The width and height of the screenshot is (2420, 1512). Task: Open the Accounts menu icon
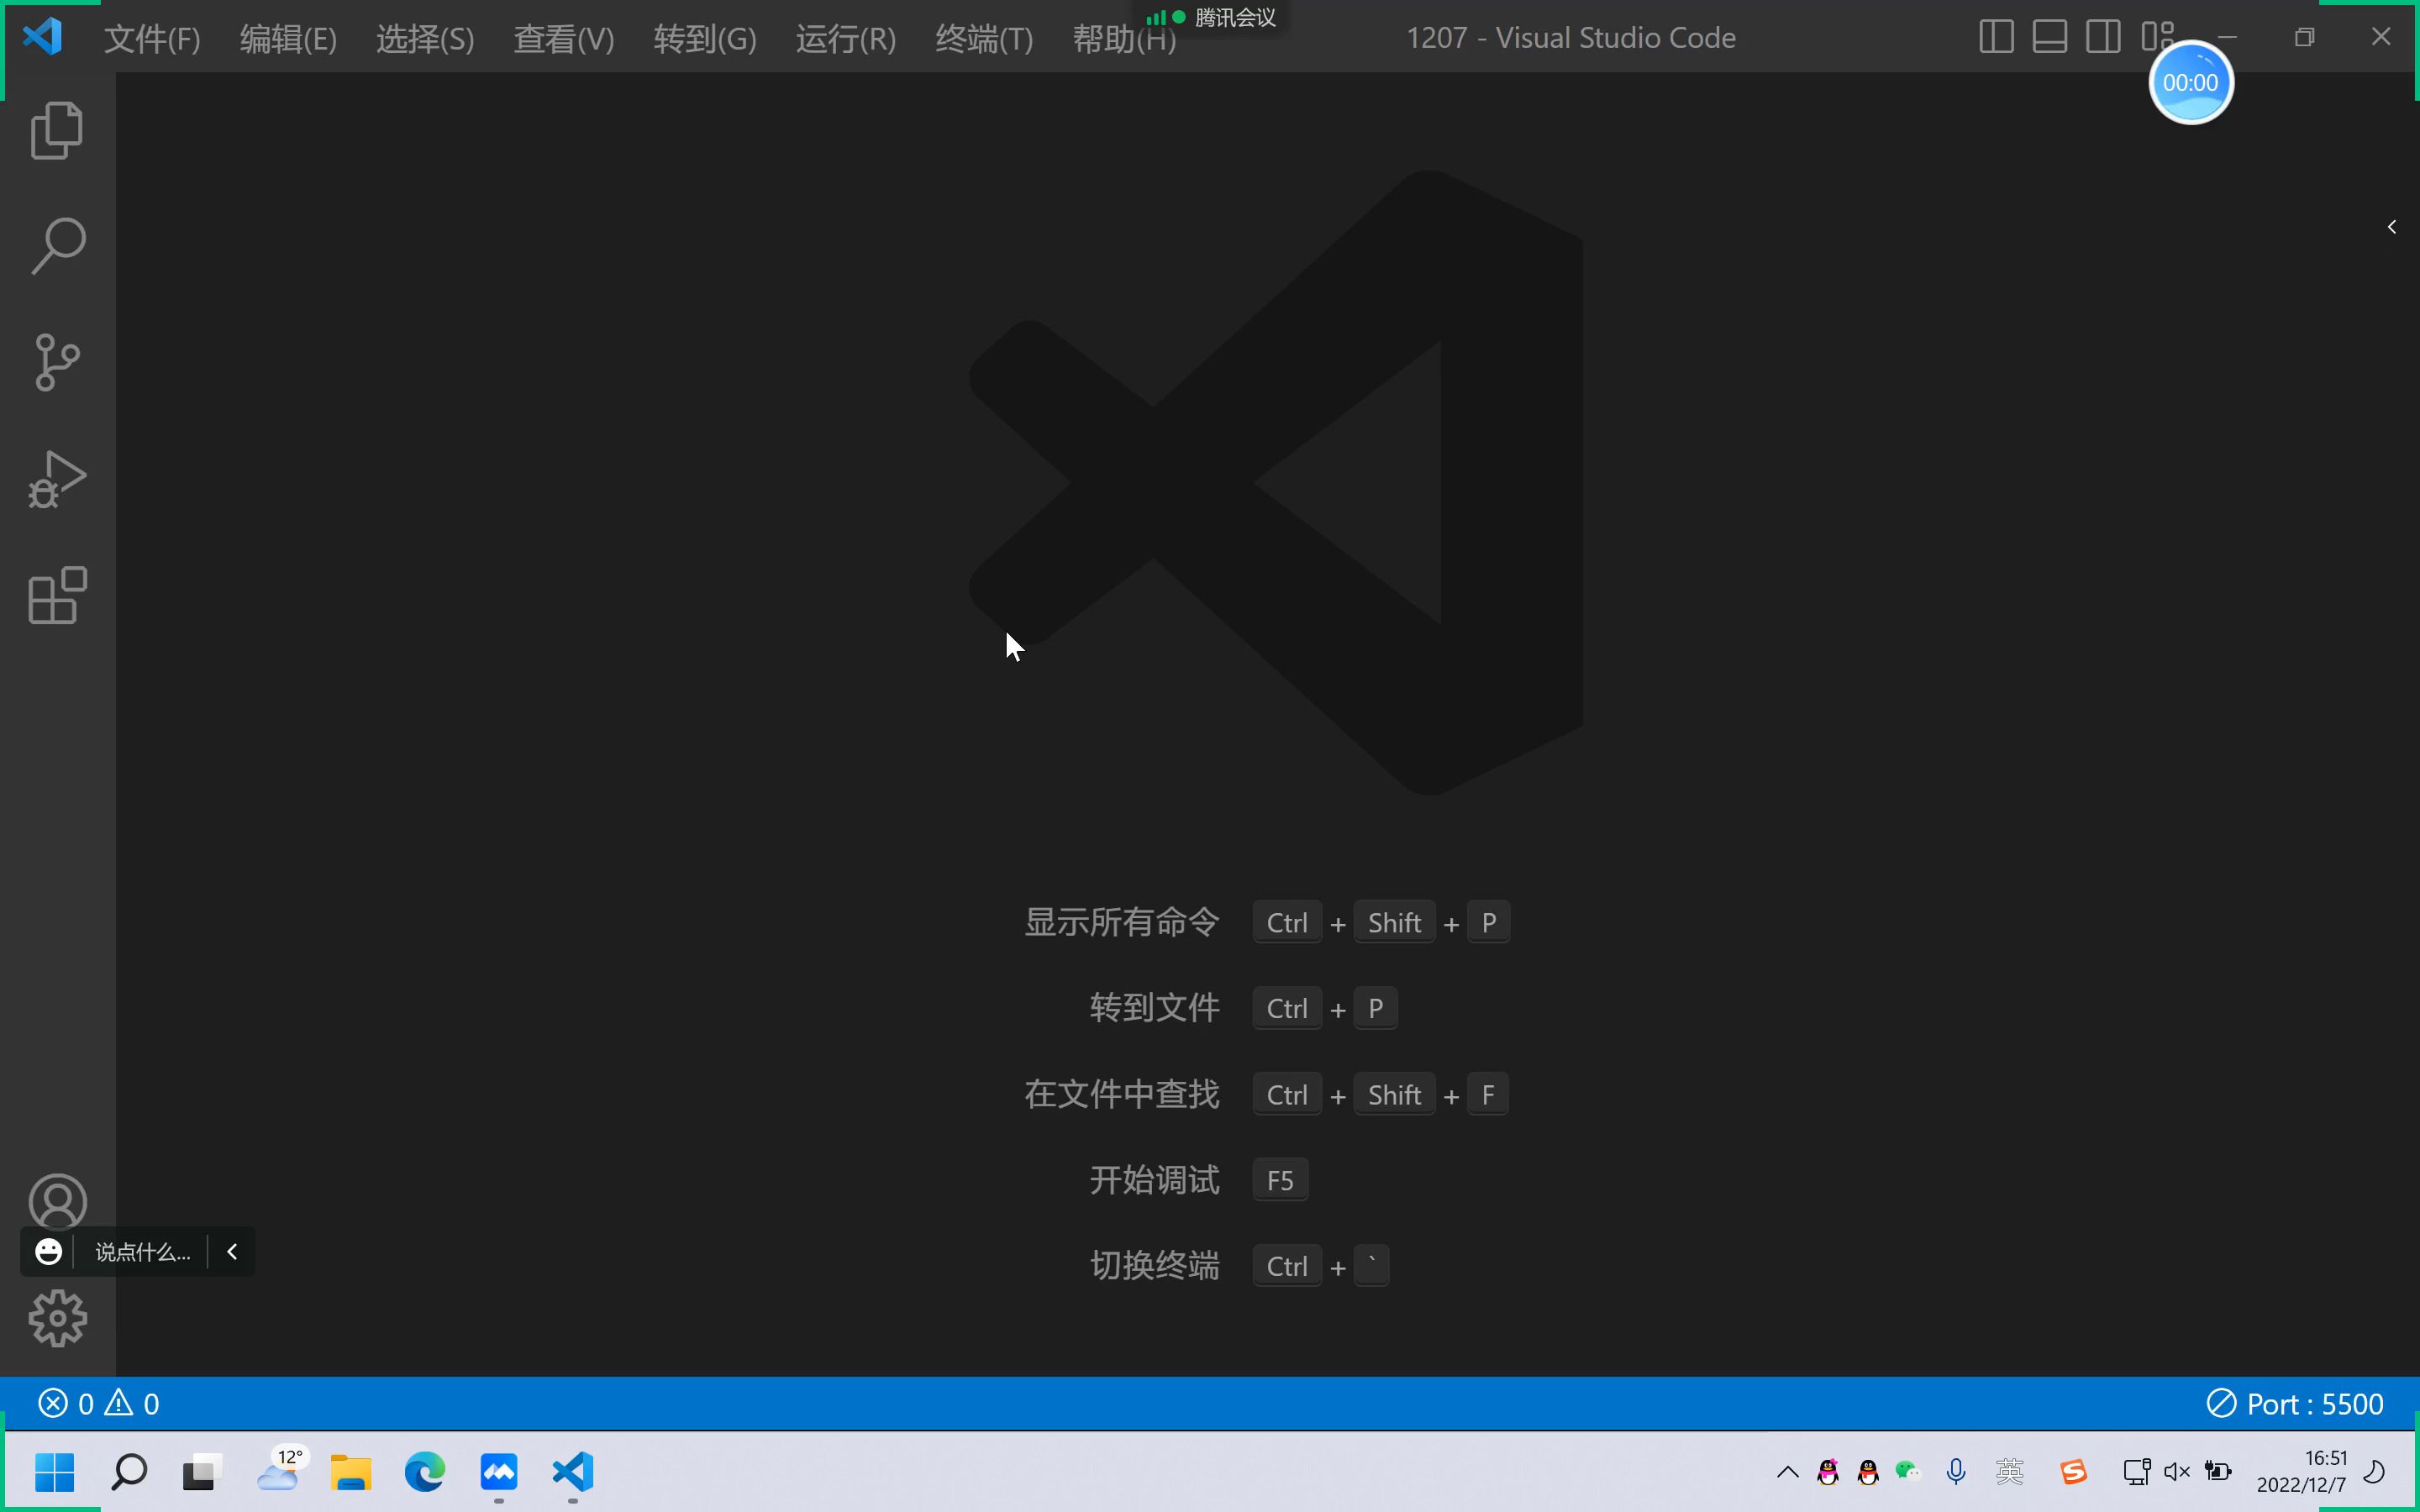coord(57,1201)
